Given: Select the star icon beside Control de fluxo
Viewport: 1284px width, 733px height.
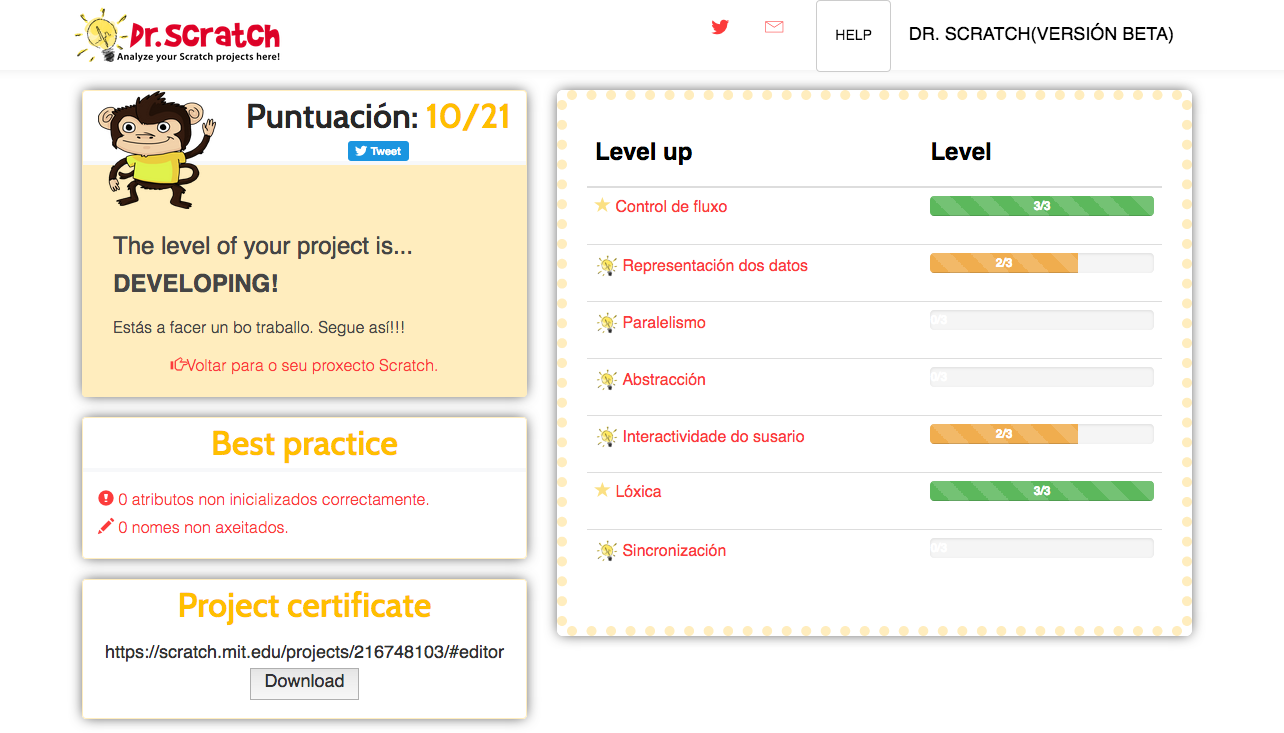Looking at the screenshot, I should pyautogui.click(x=602, y=205).
